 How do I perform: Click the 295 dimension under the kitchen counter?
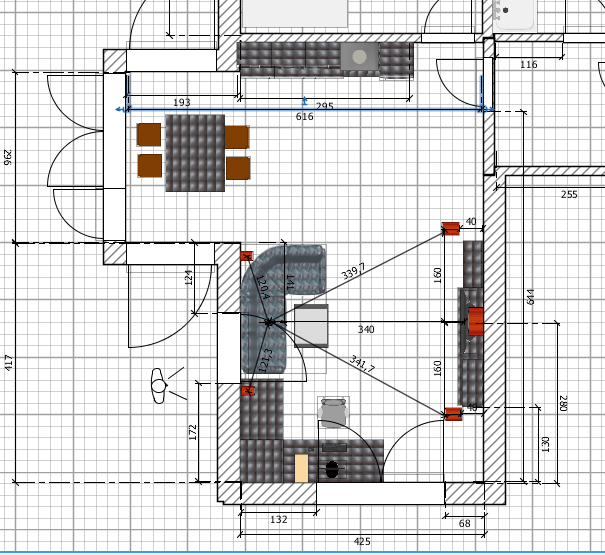[325, 104]
